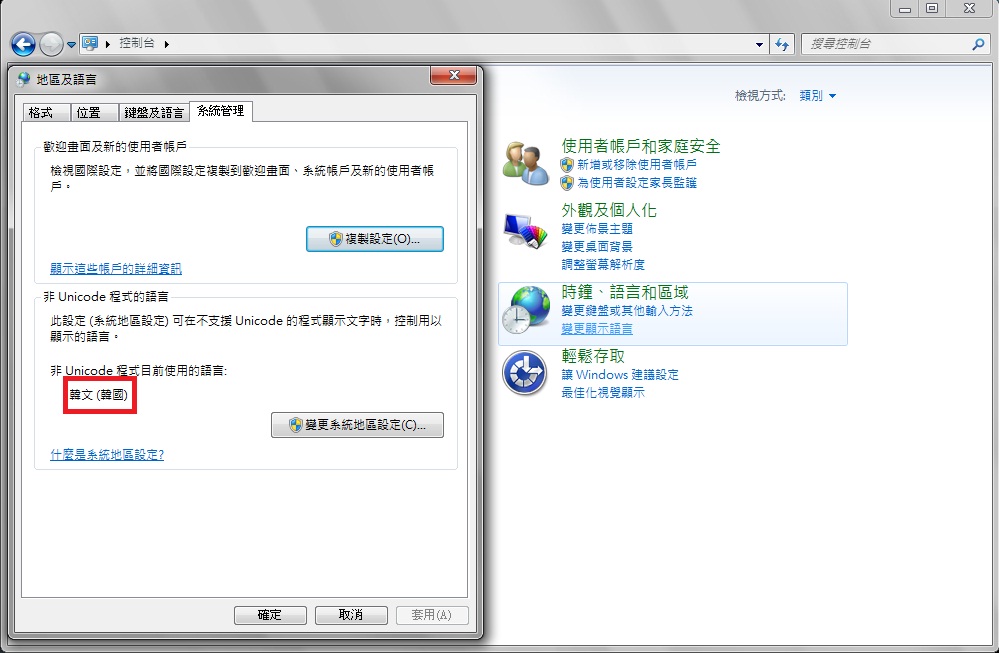The height and width of the screenshot is (653, 999).
Task: Click the 變更系統地區設定(C)... button
Action: coord(357,425)
